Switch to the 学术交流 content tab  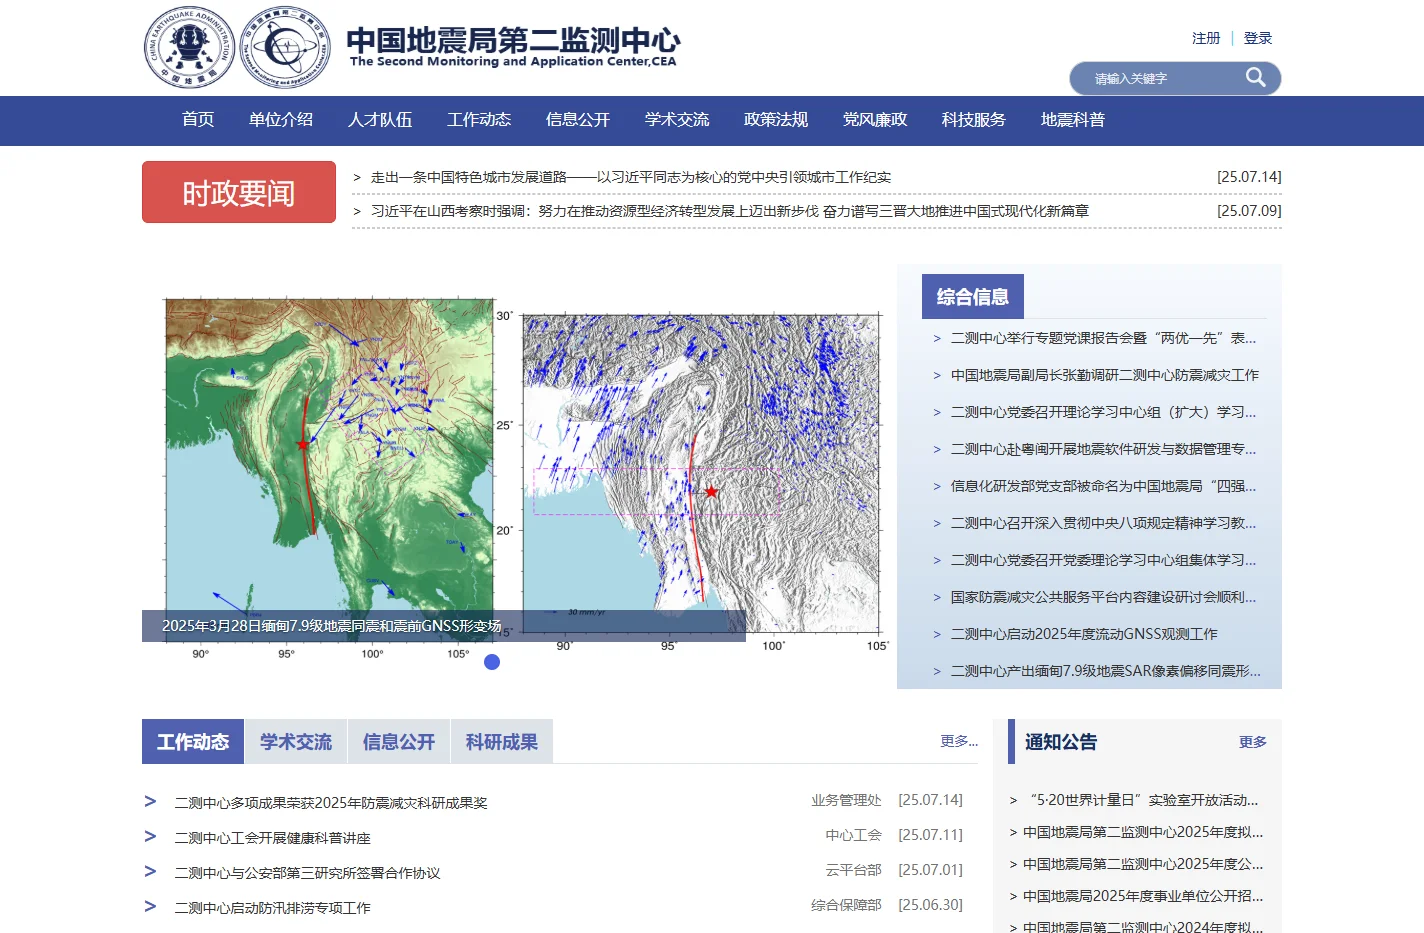click(296, 741)
